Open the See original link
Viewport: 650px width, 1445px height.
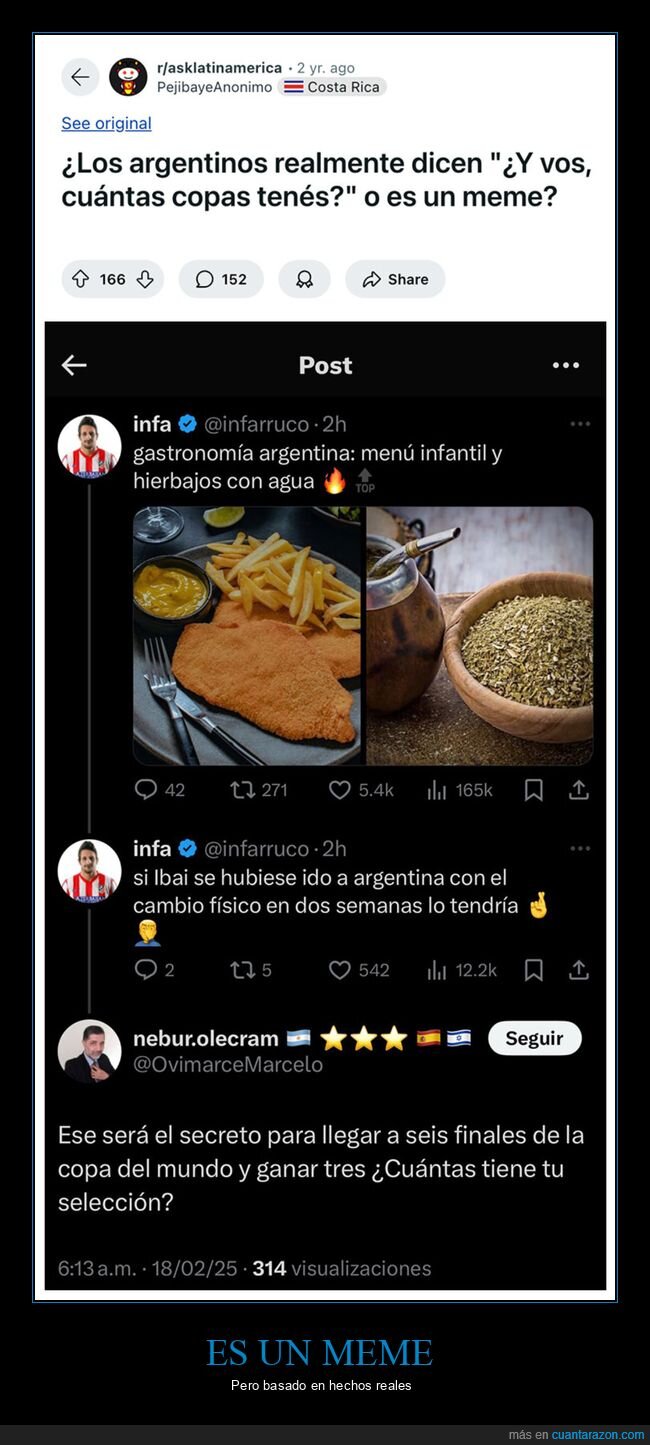point(106,123)
